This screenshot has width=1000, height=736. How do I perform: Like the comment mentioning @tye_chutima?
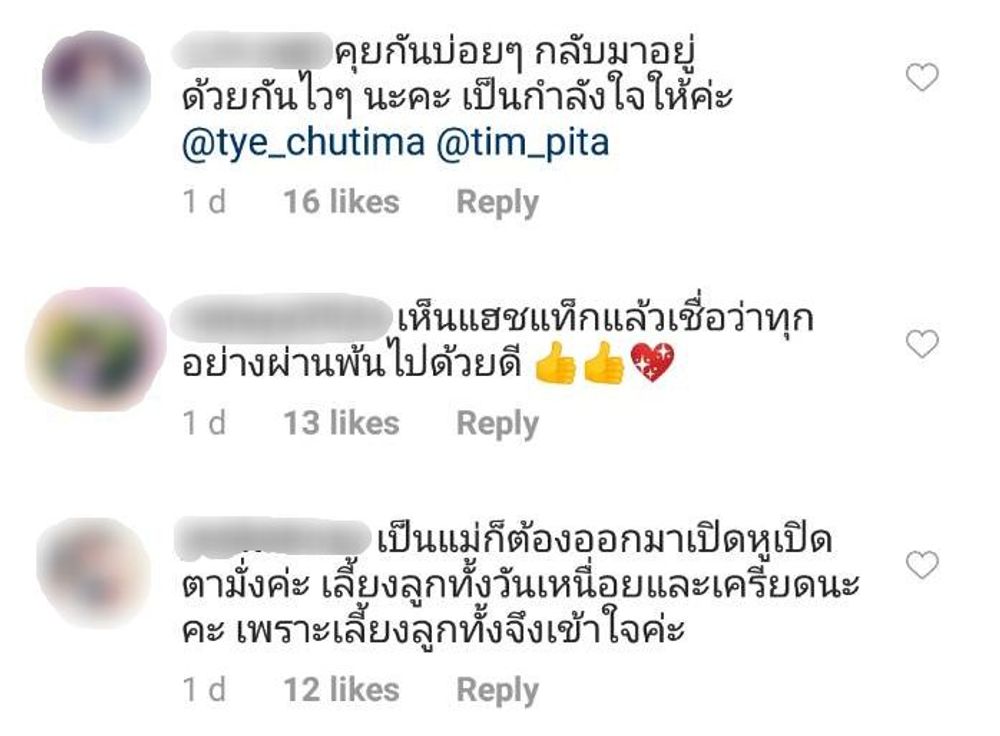tap(922, 77)
